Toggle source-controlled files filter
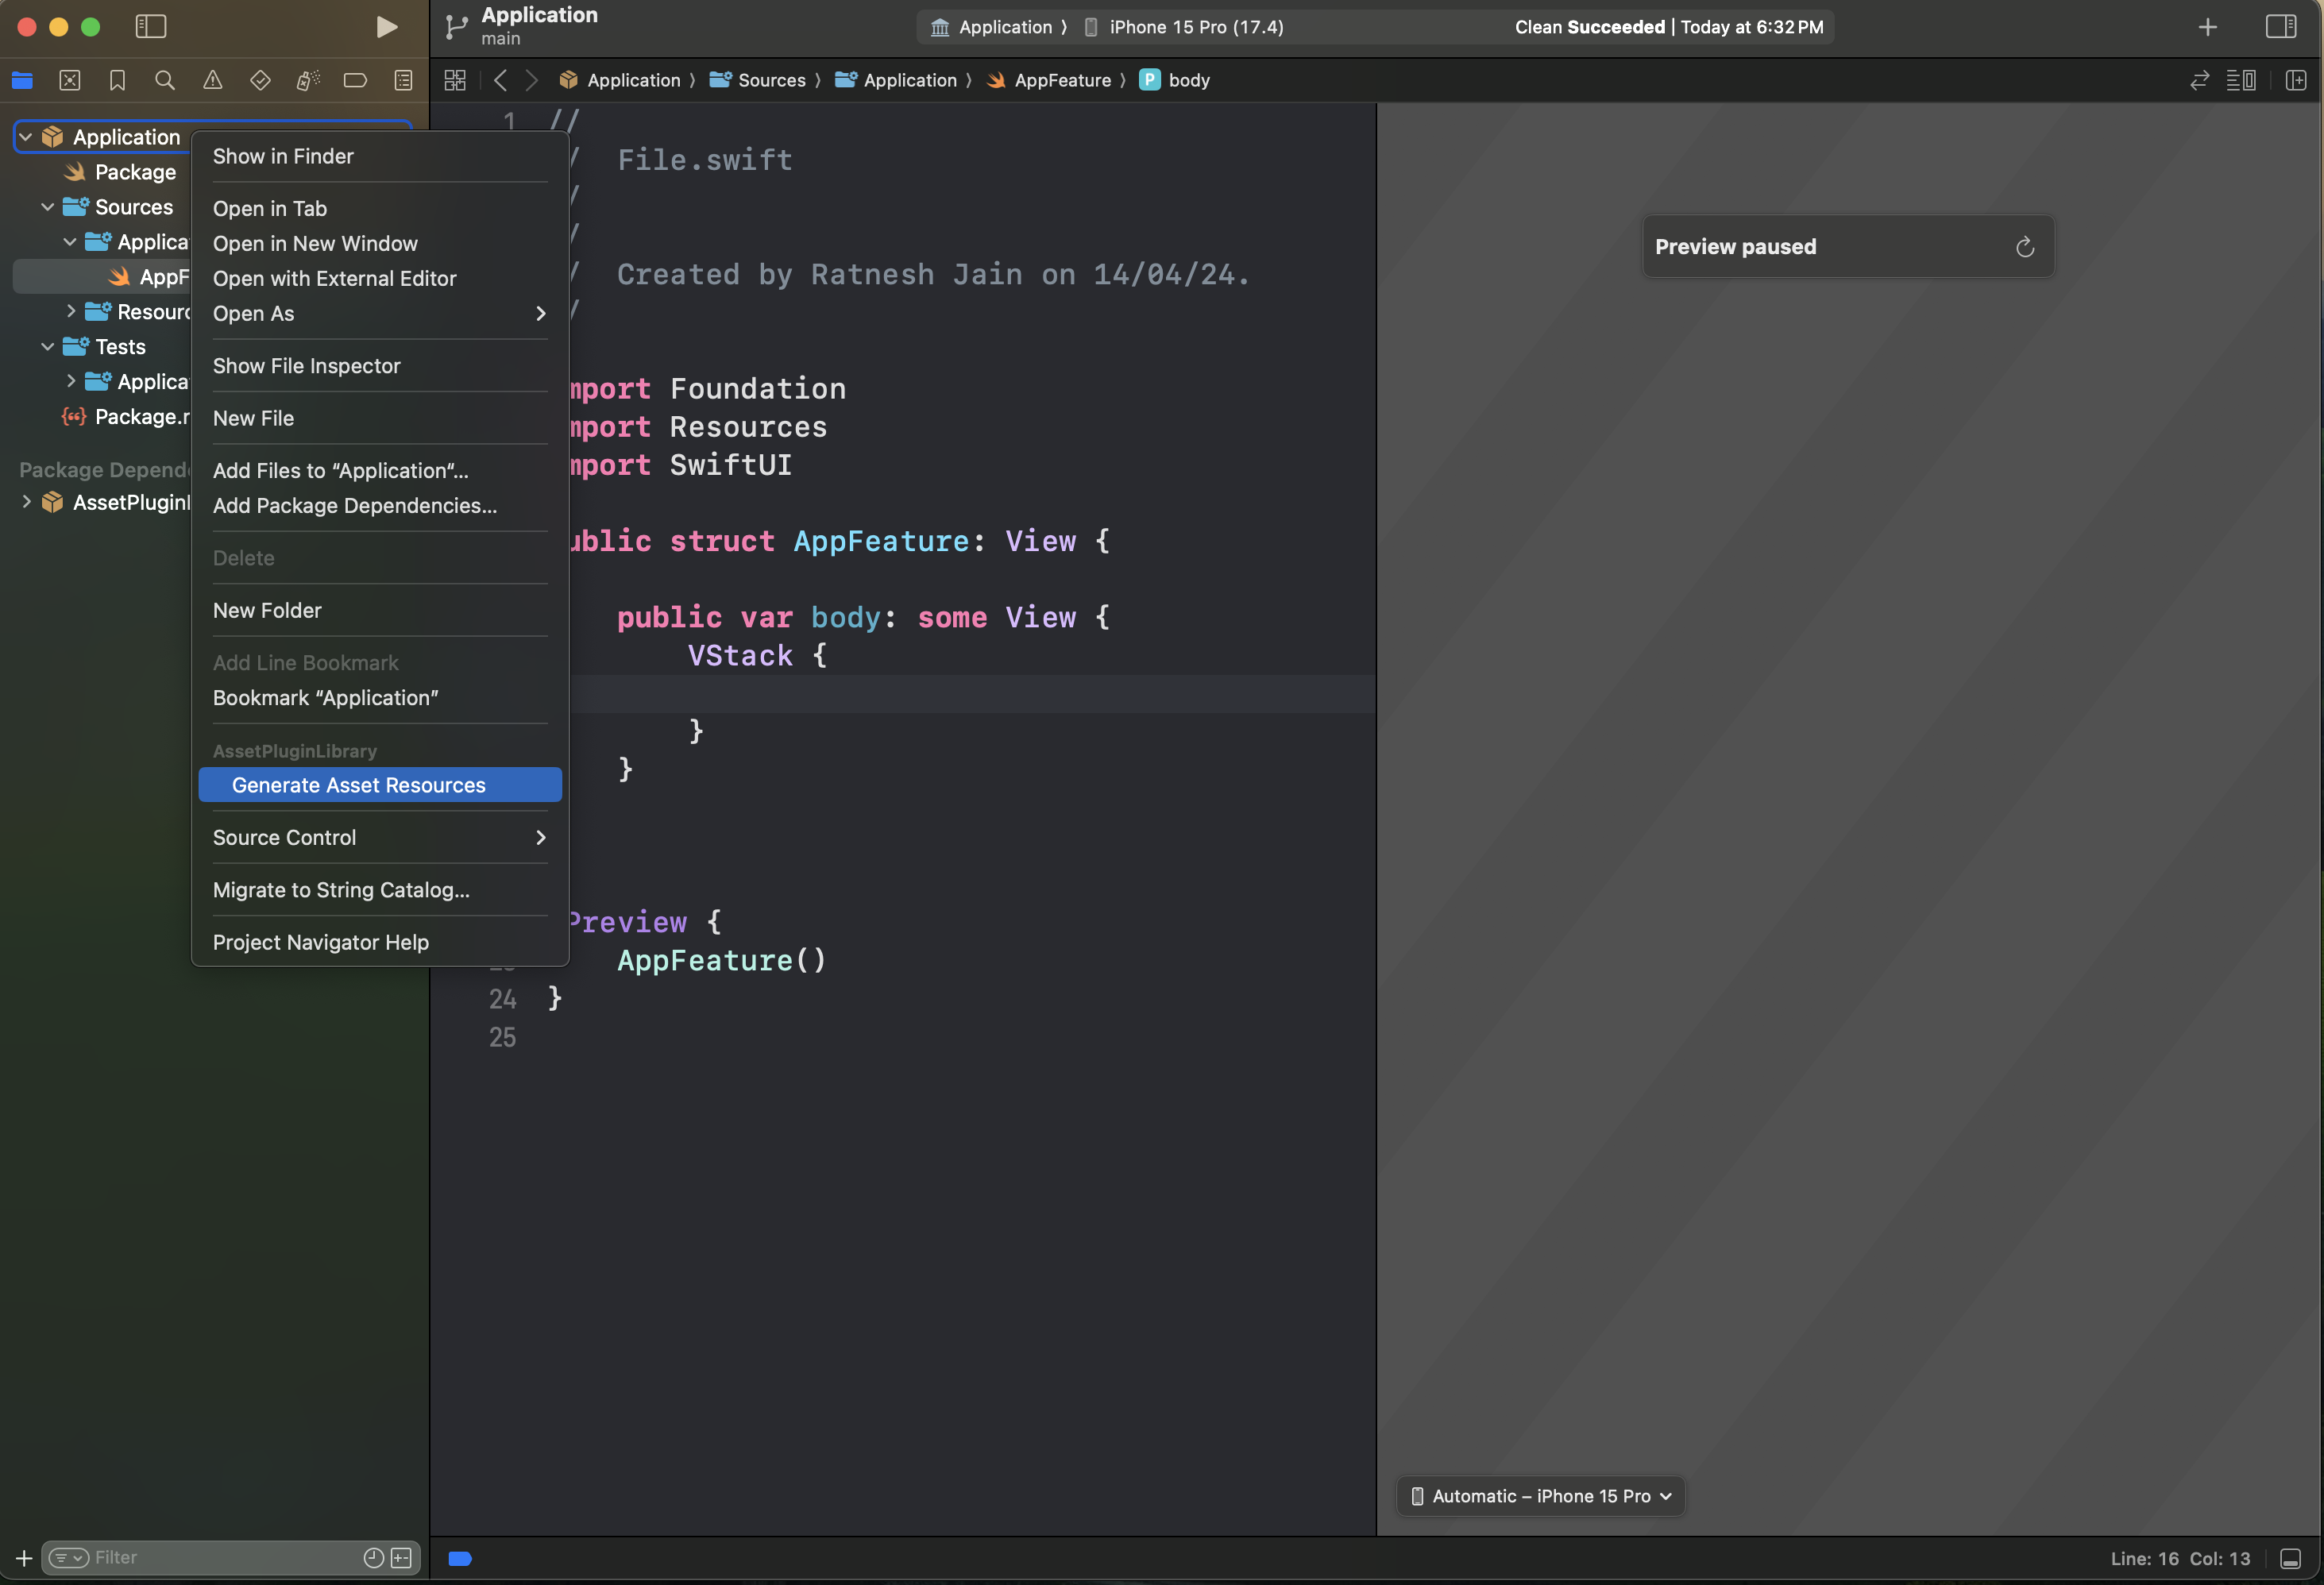 [401, 1558]
